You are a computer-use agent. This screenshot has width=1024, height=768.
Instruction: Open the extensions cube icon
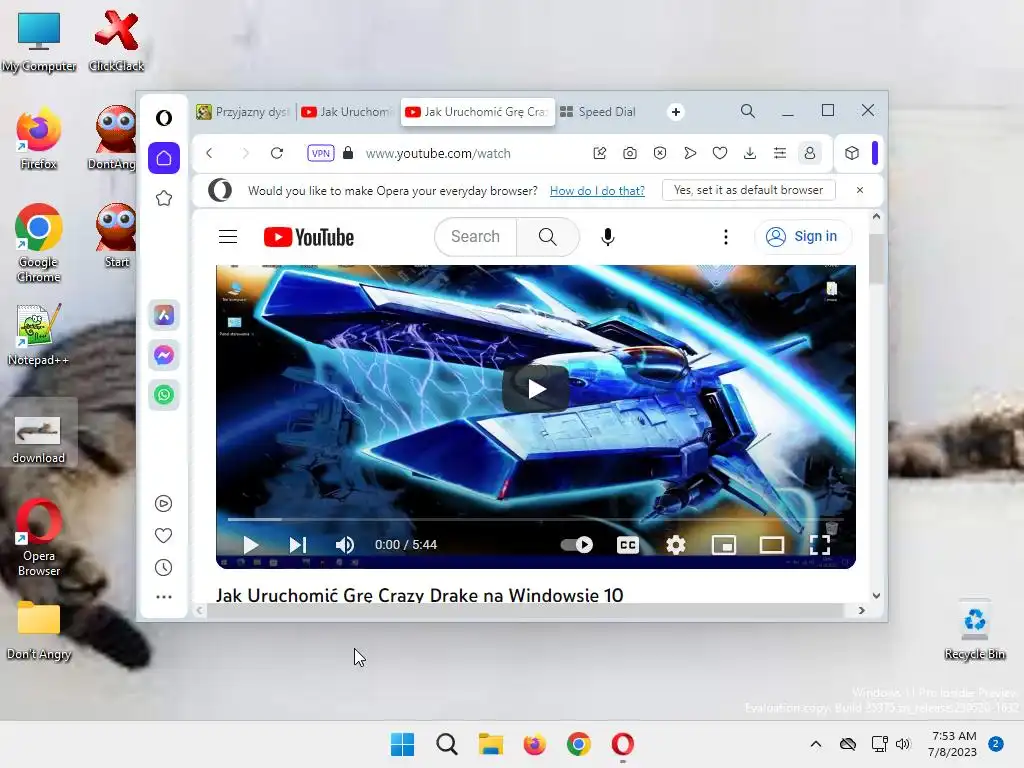[x=852, y=153]
